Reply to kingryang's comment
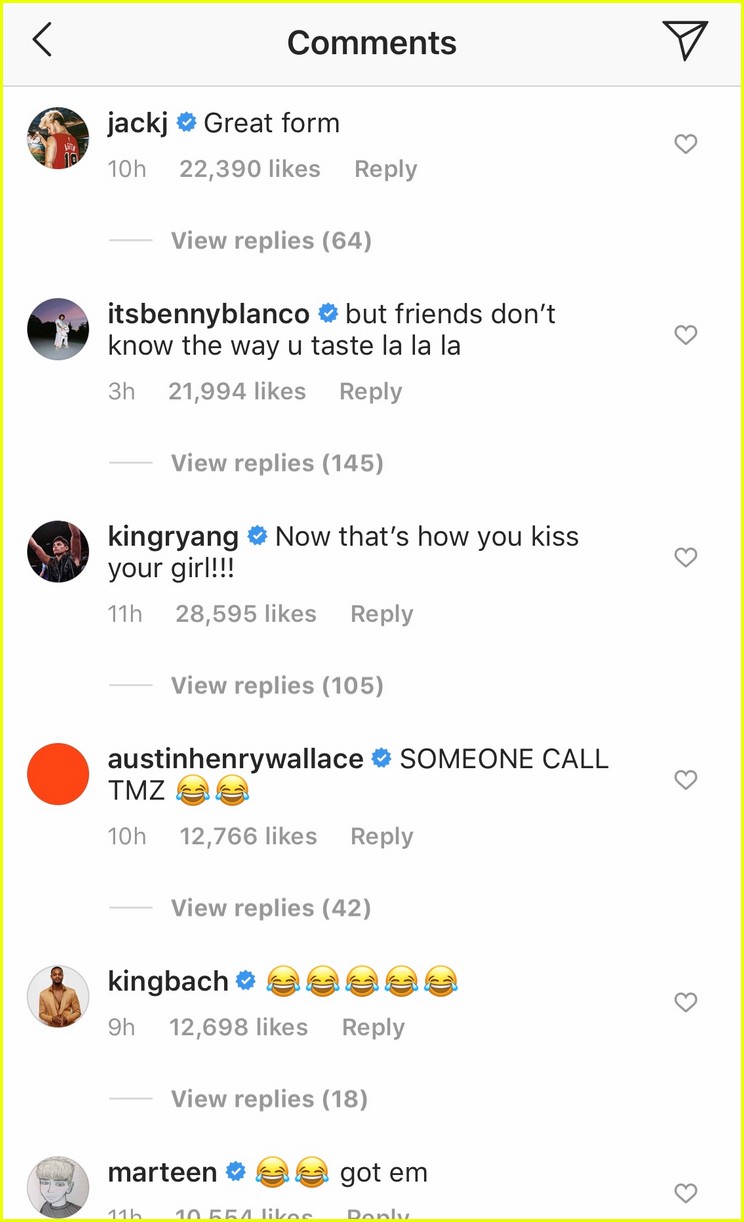This screenshot has height=1222, width=744. [x=381, y=614]
